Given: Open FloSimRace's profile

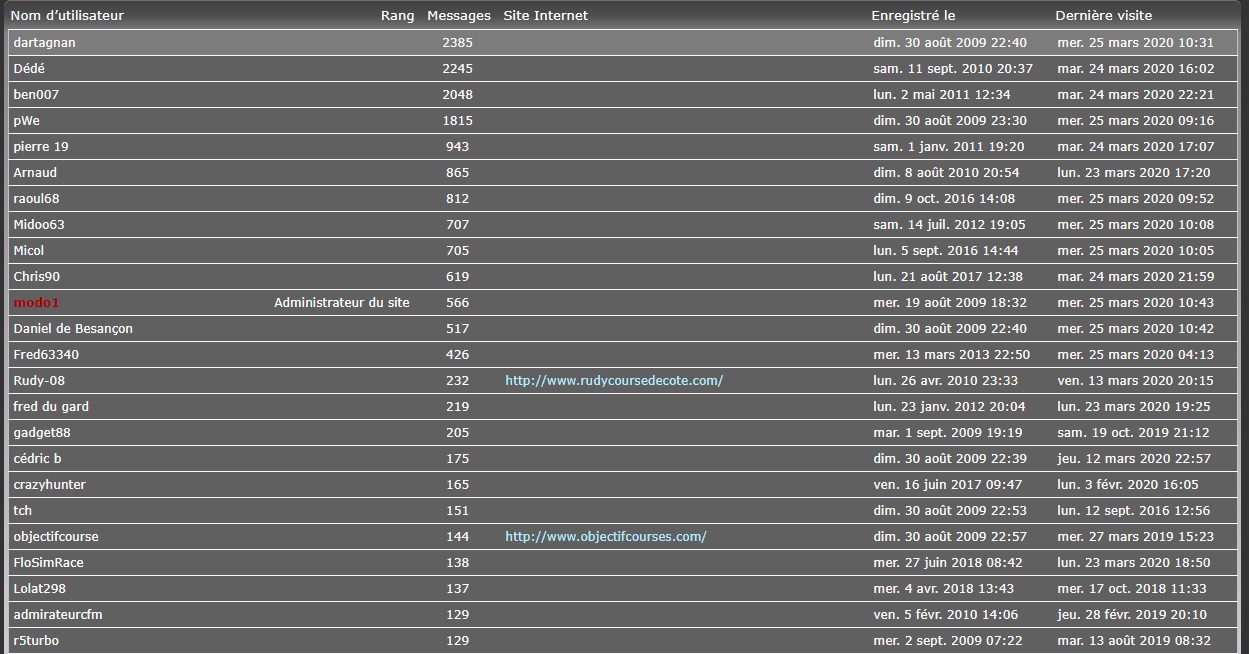Looking at the screenshot, I should point(48,563).
